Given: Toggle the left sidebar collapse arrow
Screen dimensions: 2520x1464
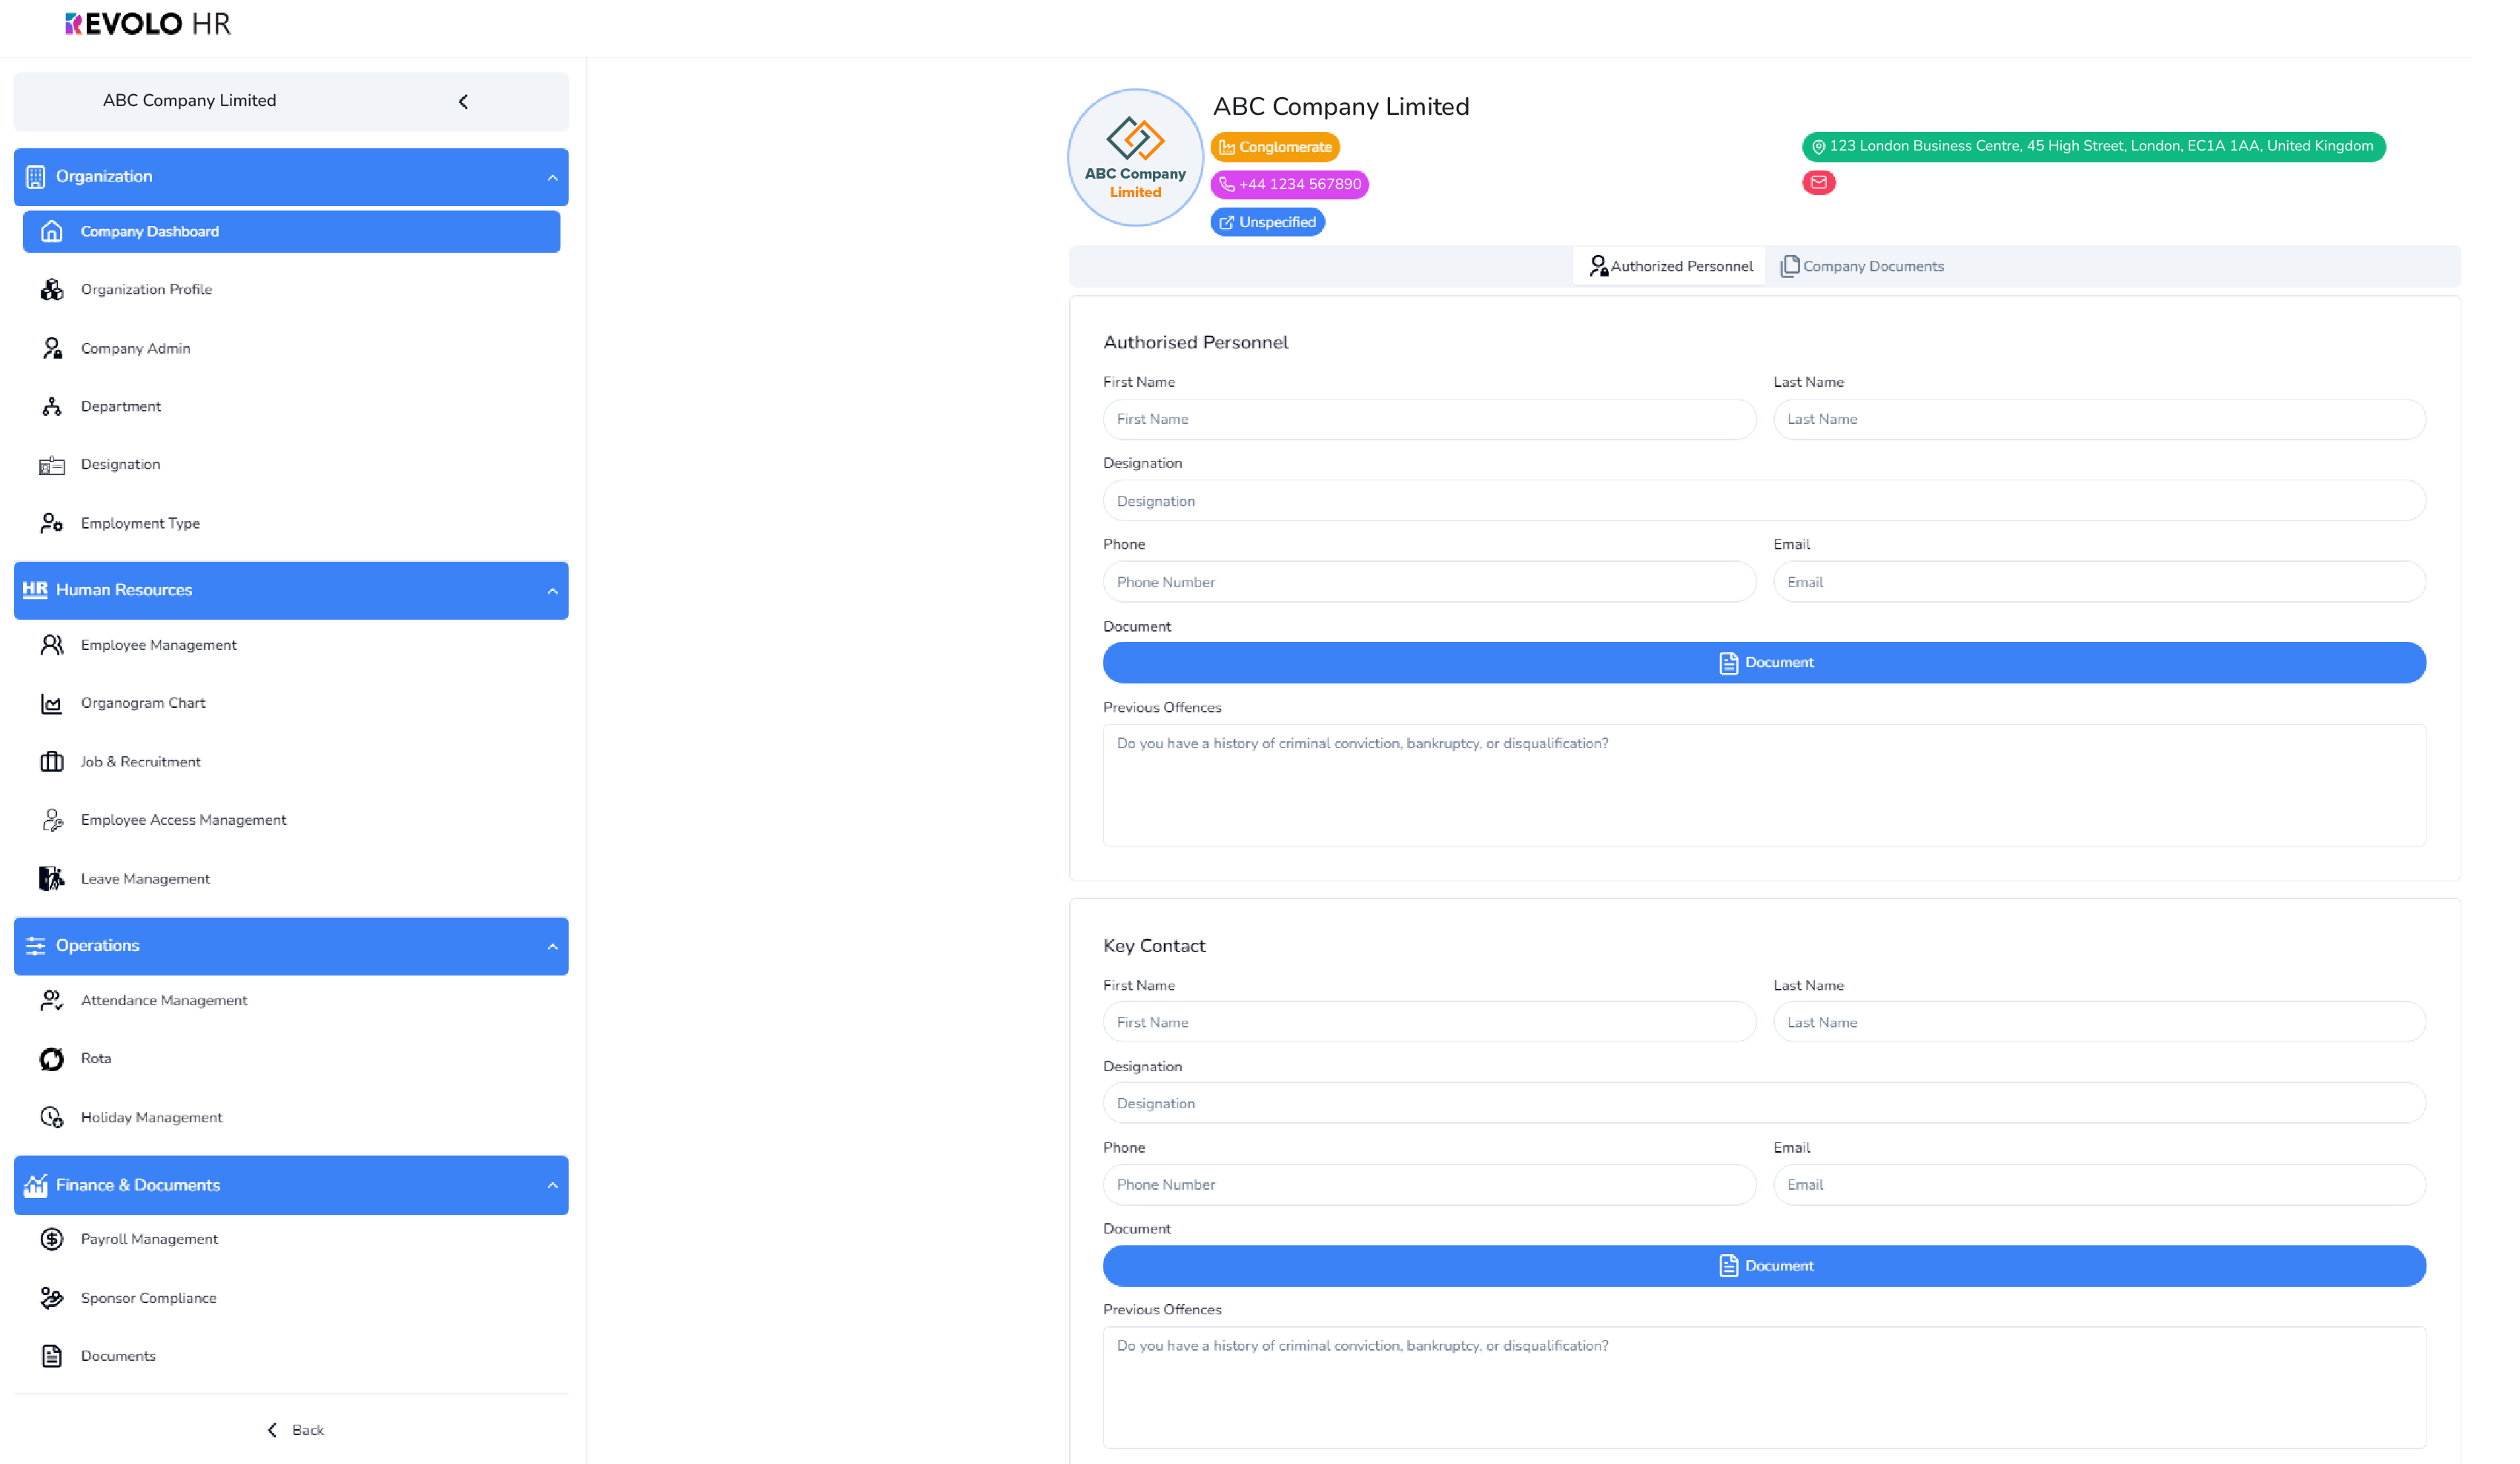Looking at the screenshot, I should (463, 101).
